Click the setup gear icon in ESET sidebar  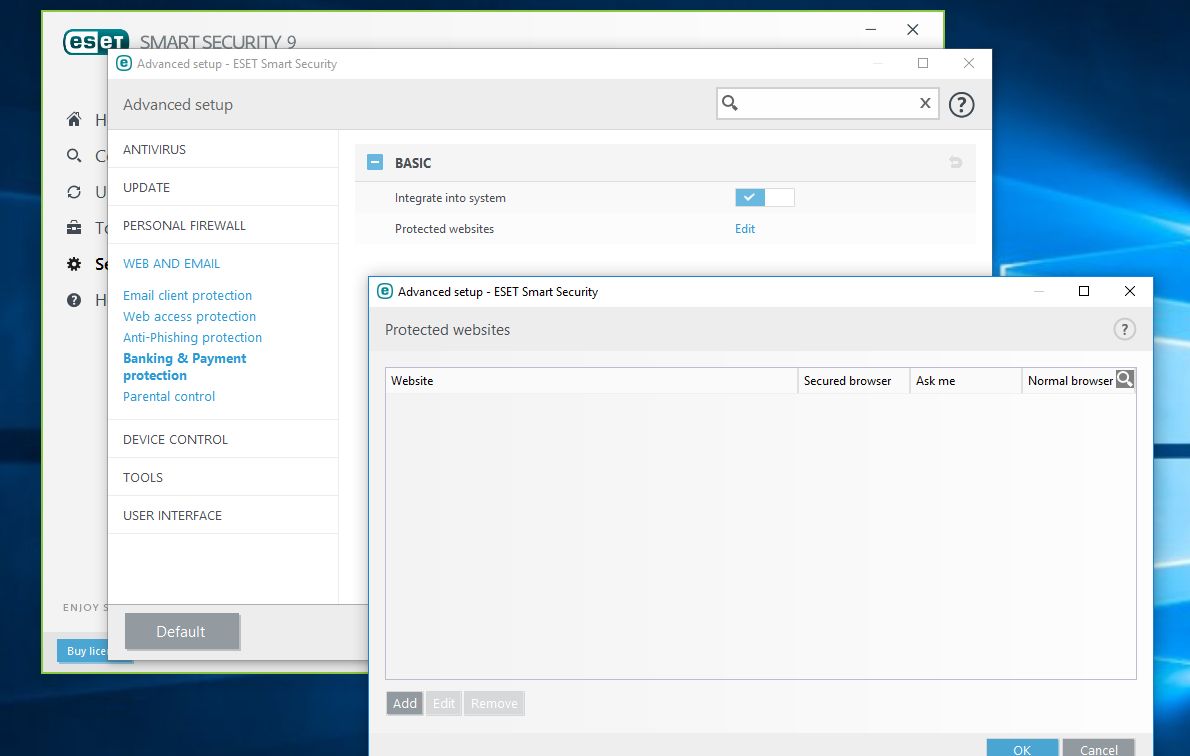(x=74, y=264)
